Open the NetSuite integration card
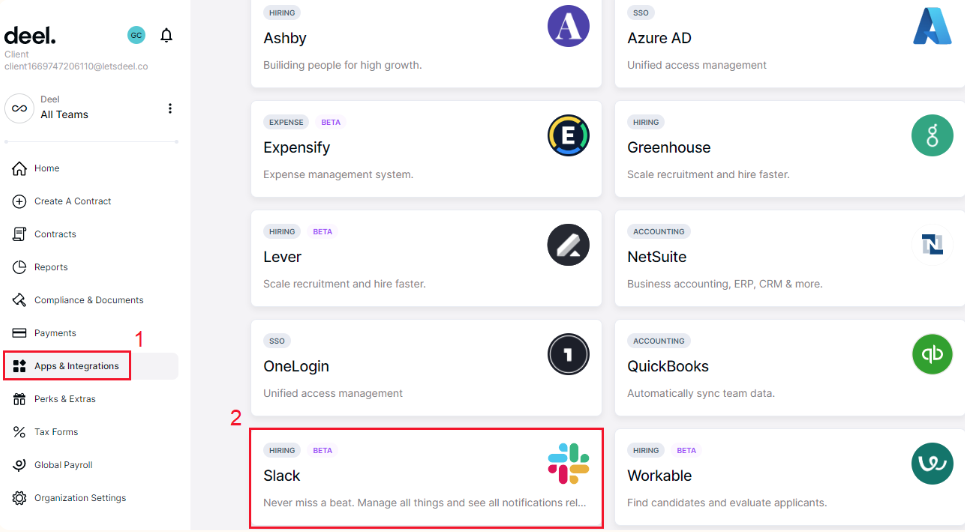Viewport: 965px width, 532px height. pyautogui.click(x=790, y=258)
